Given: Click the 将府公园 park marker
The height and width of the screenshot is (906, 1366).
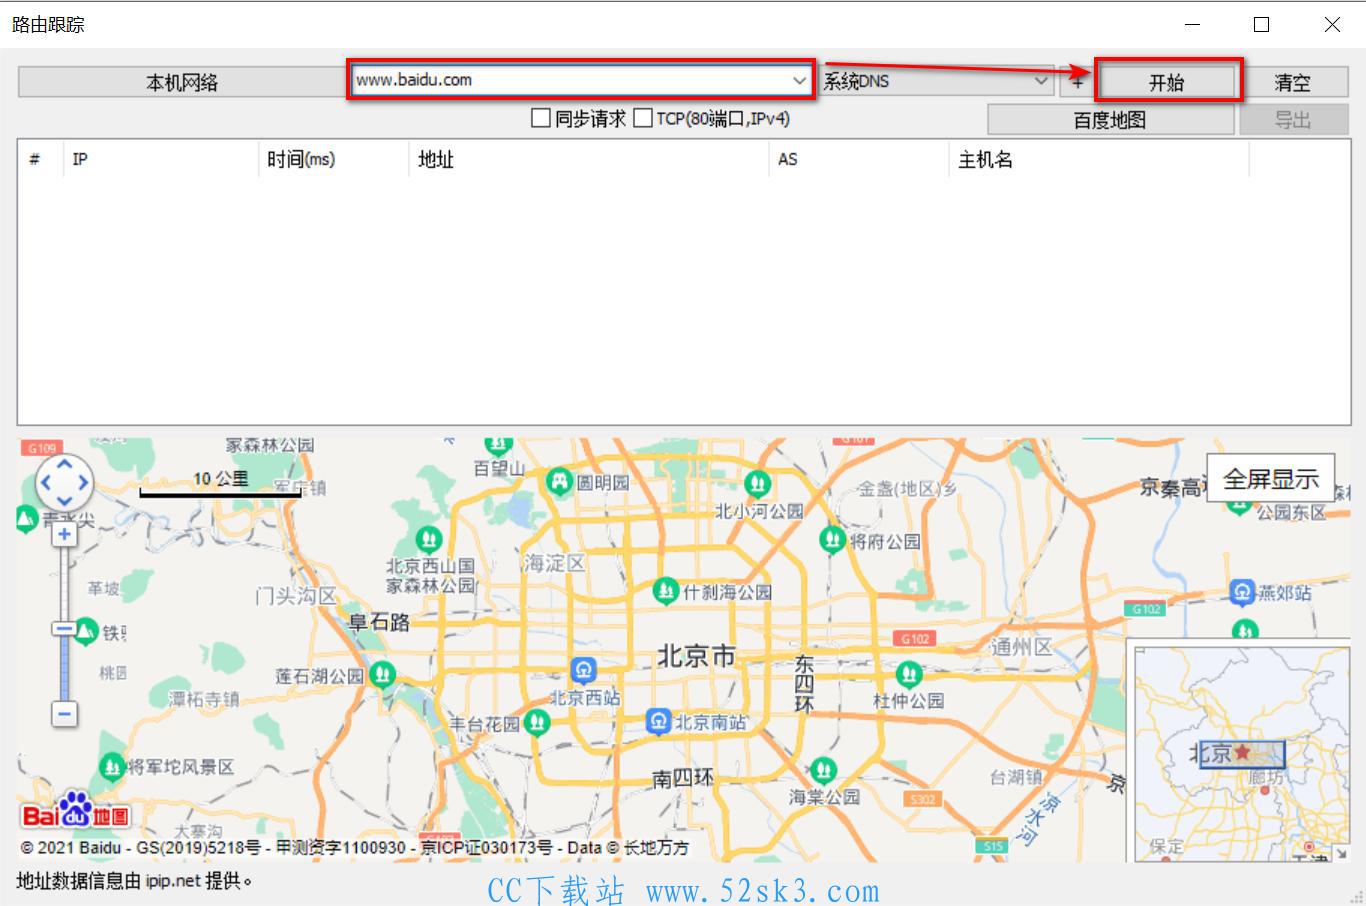Looking at the screenshot, I should point(832,540).
